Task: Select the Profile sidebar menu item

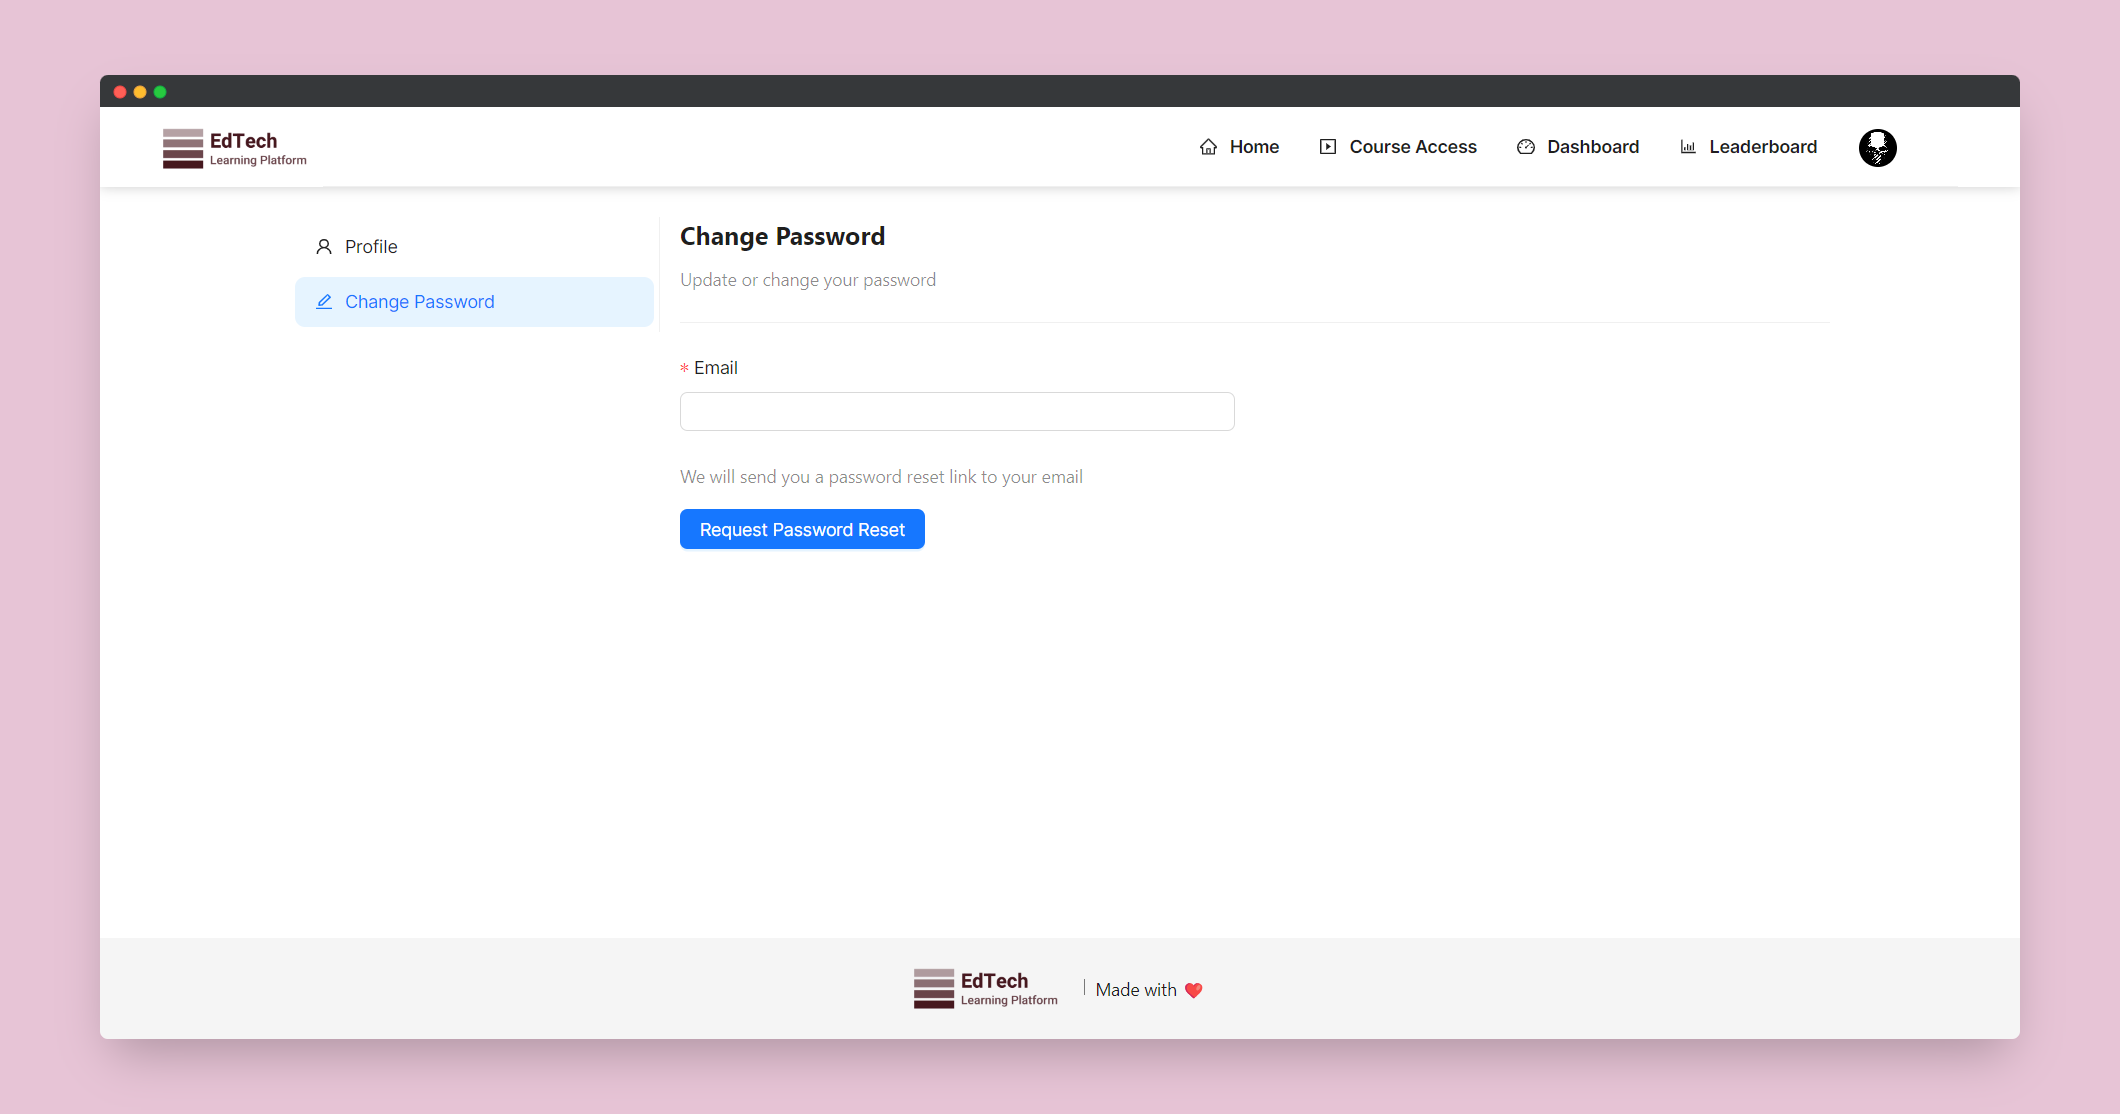Action: 370,247
